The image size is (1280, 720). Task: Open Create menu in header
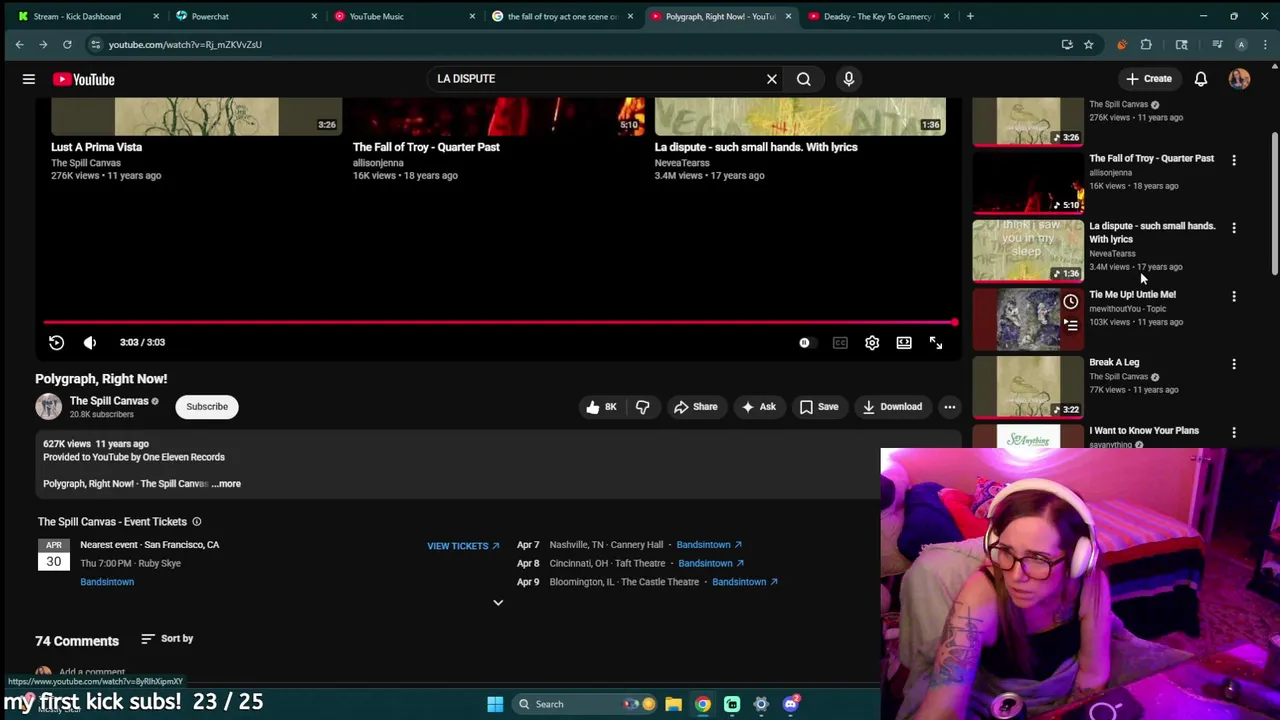click(1148, 79)
